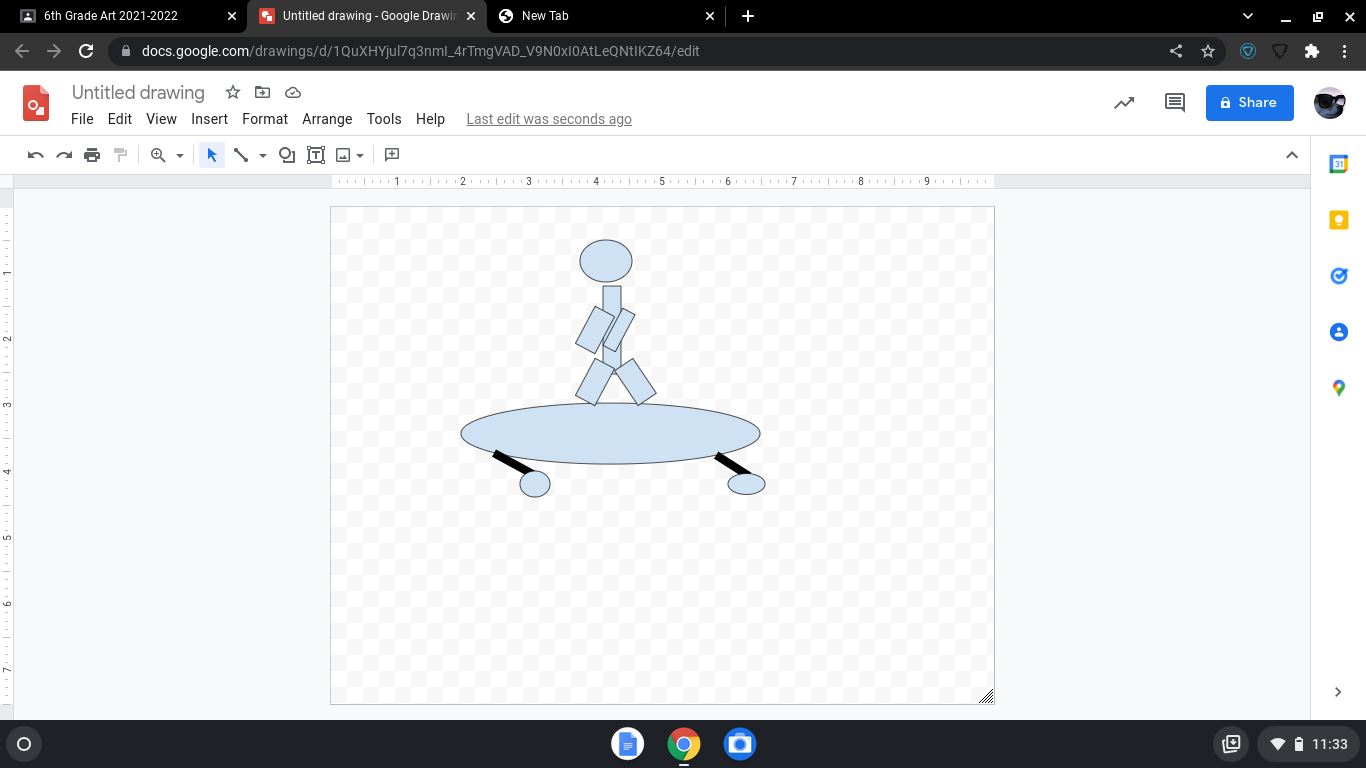Click the Untitled drawing title field
The image size is (1366, 768).
pyautogui.click(x=138, y=92)
